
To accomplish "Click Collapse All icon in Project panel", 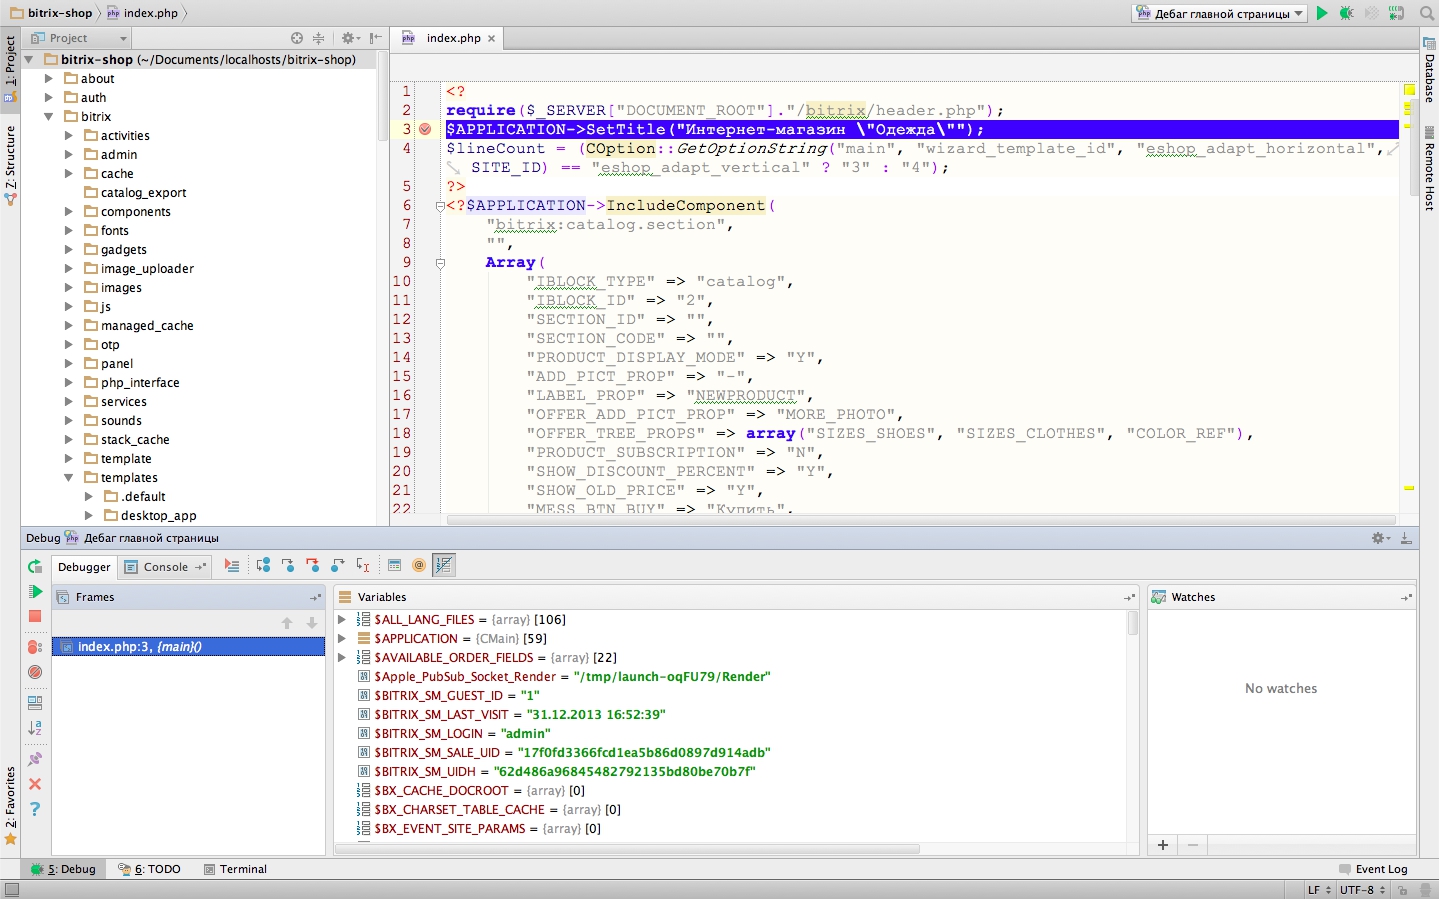I will coord(318,38).
